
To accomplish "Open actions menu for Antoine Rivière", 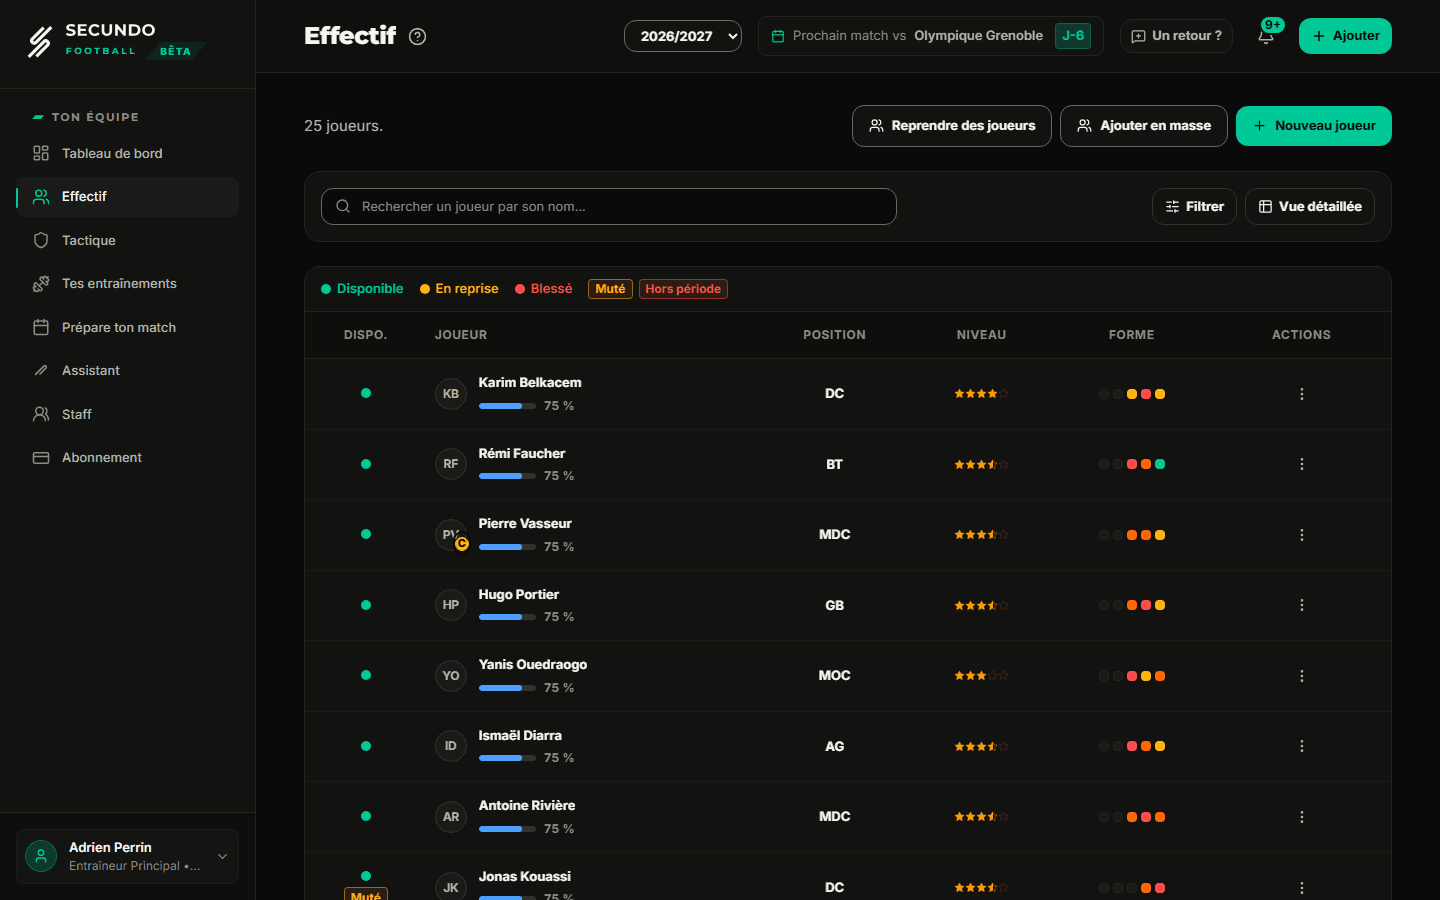I will (x=1301, y=817).
